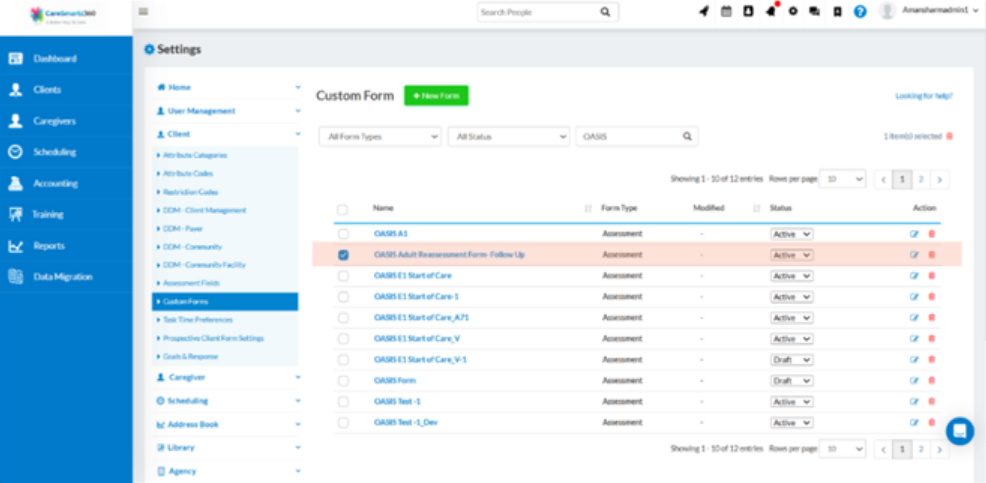
Task: Open the Amansharmadmin1 user menu
Action: coord(940,11)
